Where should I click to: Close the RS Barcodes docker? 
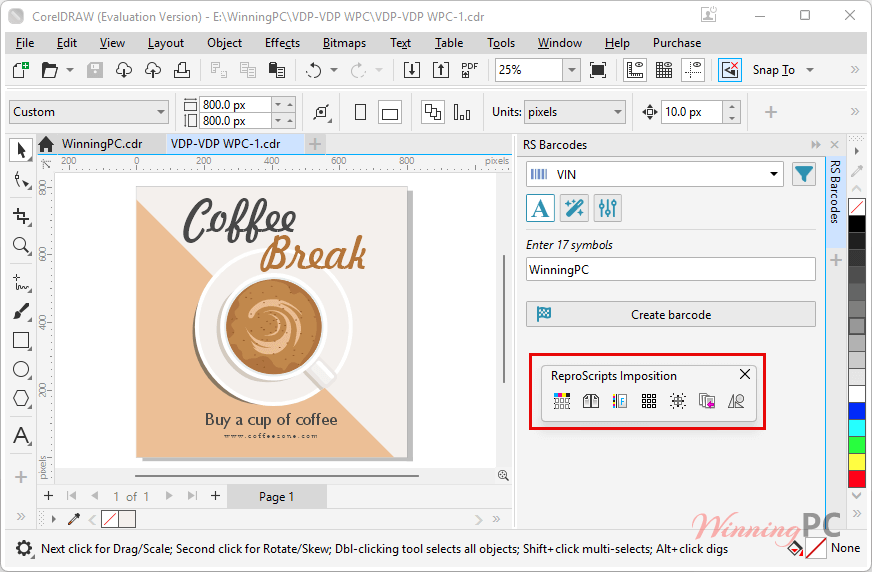(x=834, y=145)
